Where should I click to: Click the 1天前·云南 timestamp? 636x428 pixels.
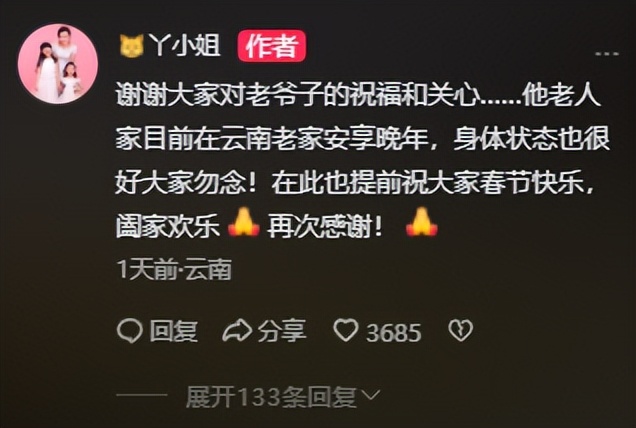point(174,269)
